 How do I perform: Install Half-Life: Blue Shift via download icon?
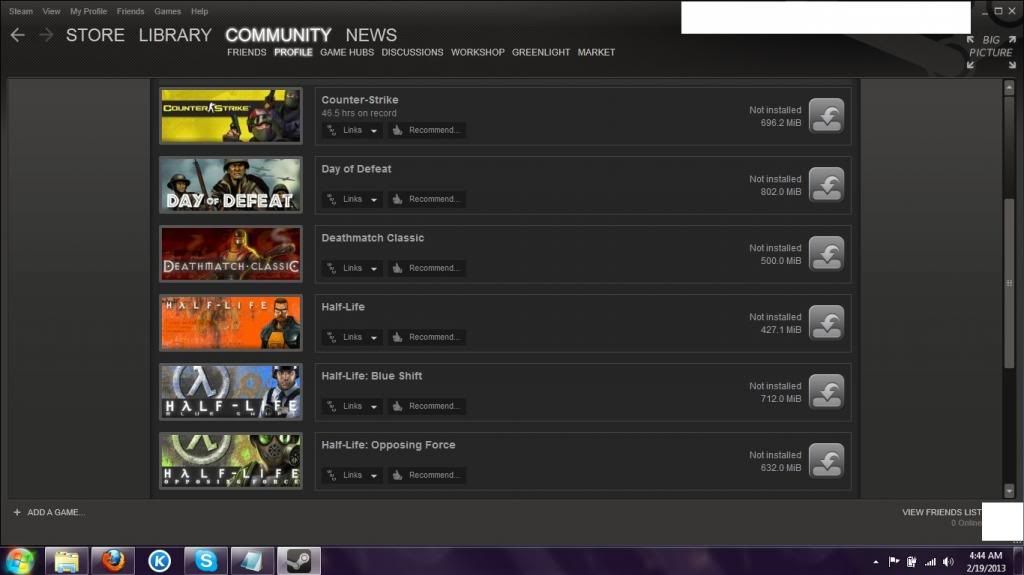click(826, 392)
